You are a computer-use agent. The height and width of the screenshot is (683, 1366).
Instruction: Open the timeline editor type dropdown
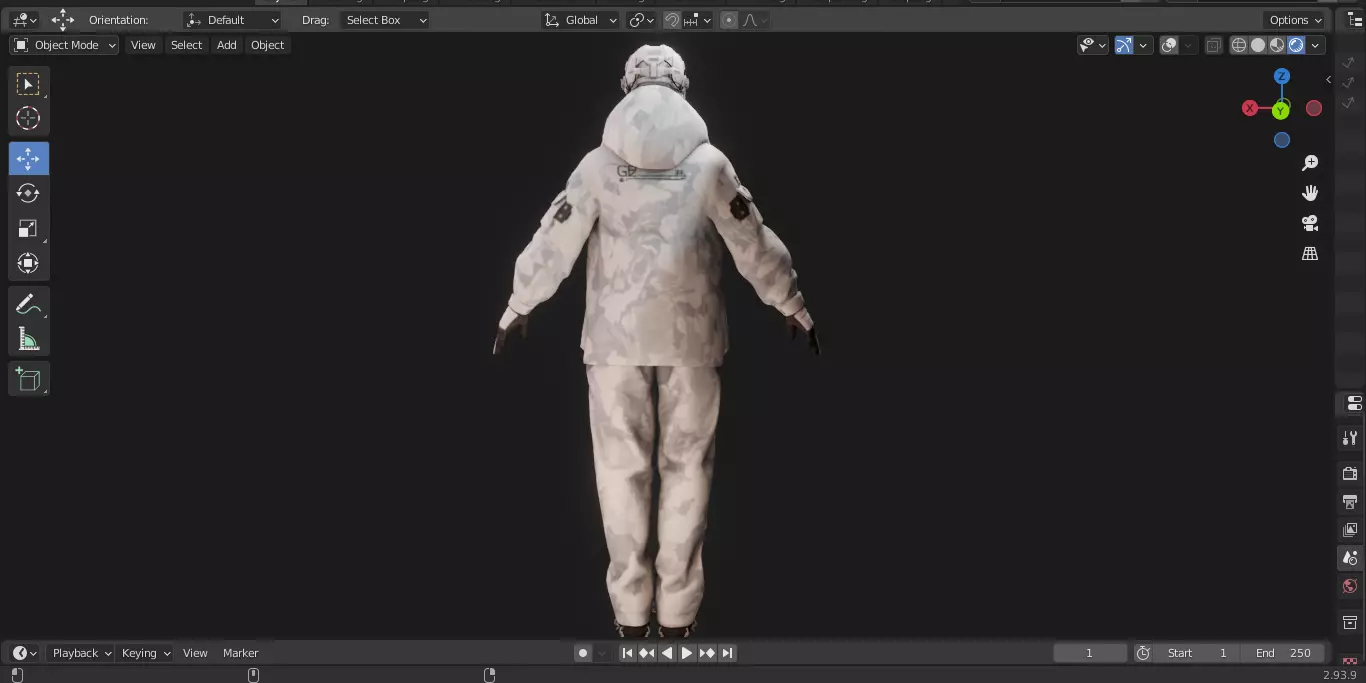coord(24,653)
